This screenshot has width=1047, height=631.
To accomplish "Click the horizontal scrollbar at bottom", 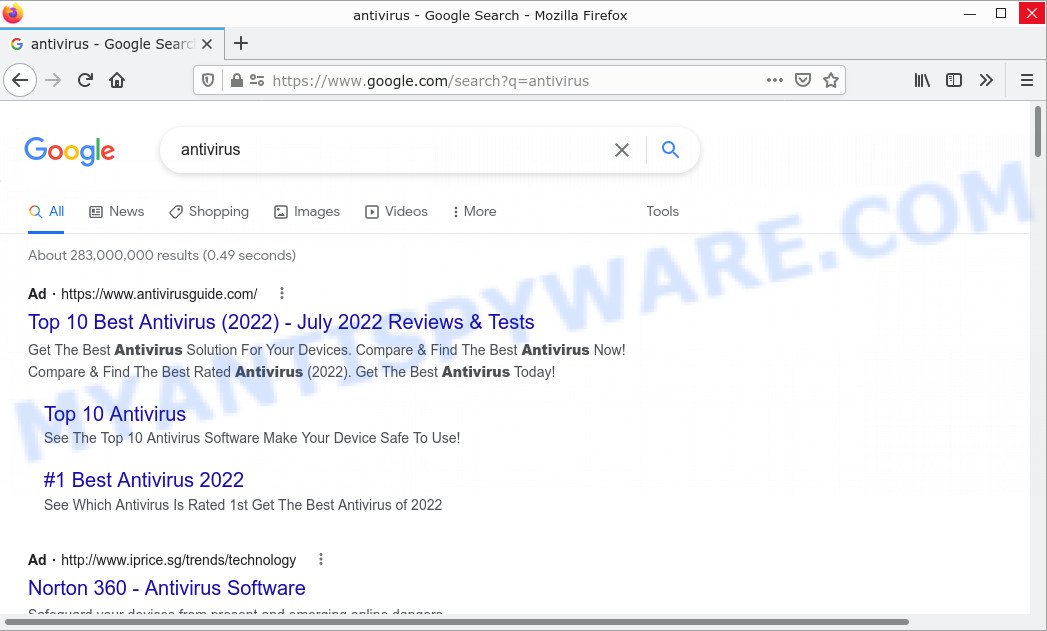I will click(457, 622).
